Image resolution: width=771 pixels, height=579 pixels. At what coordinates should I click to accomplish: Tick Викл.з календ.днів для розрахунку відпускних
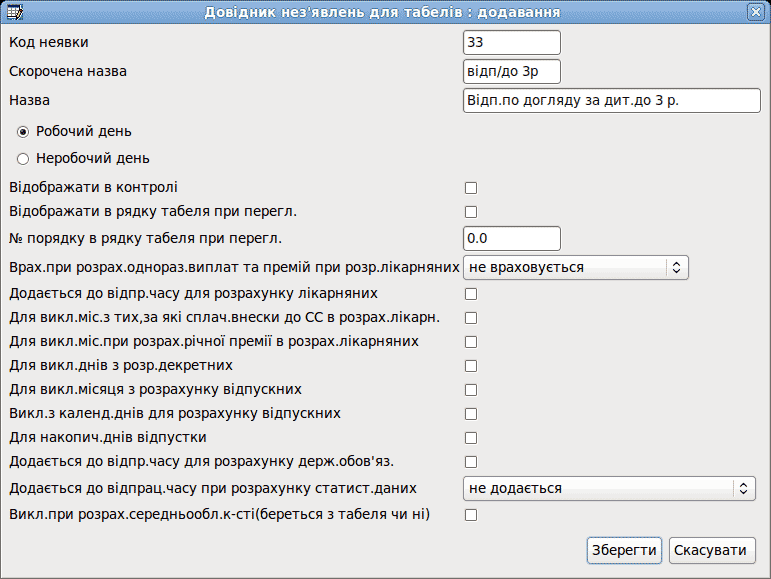[471, 414]
